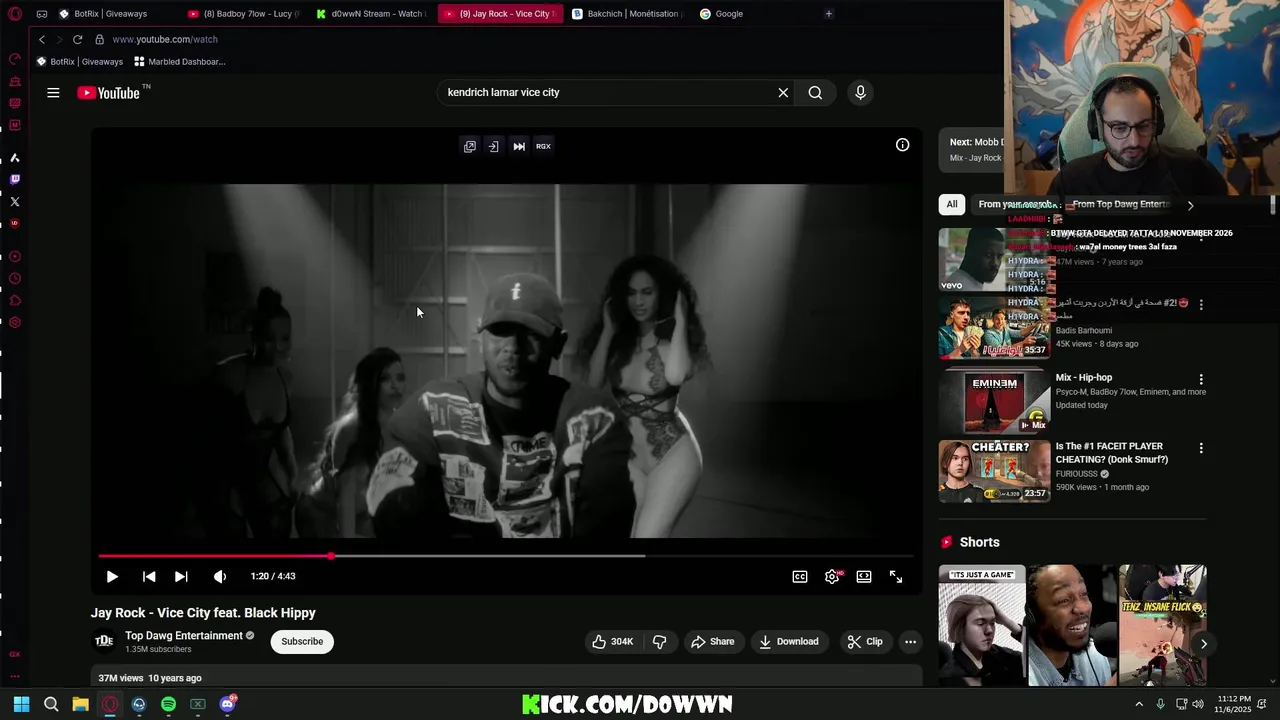Screen dimensions: 1280x720
Task: Download the video
Action: [789, 642]
